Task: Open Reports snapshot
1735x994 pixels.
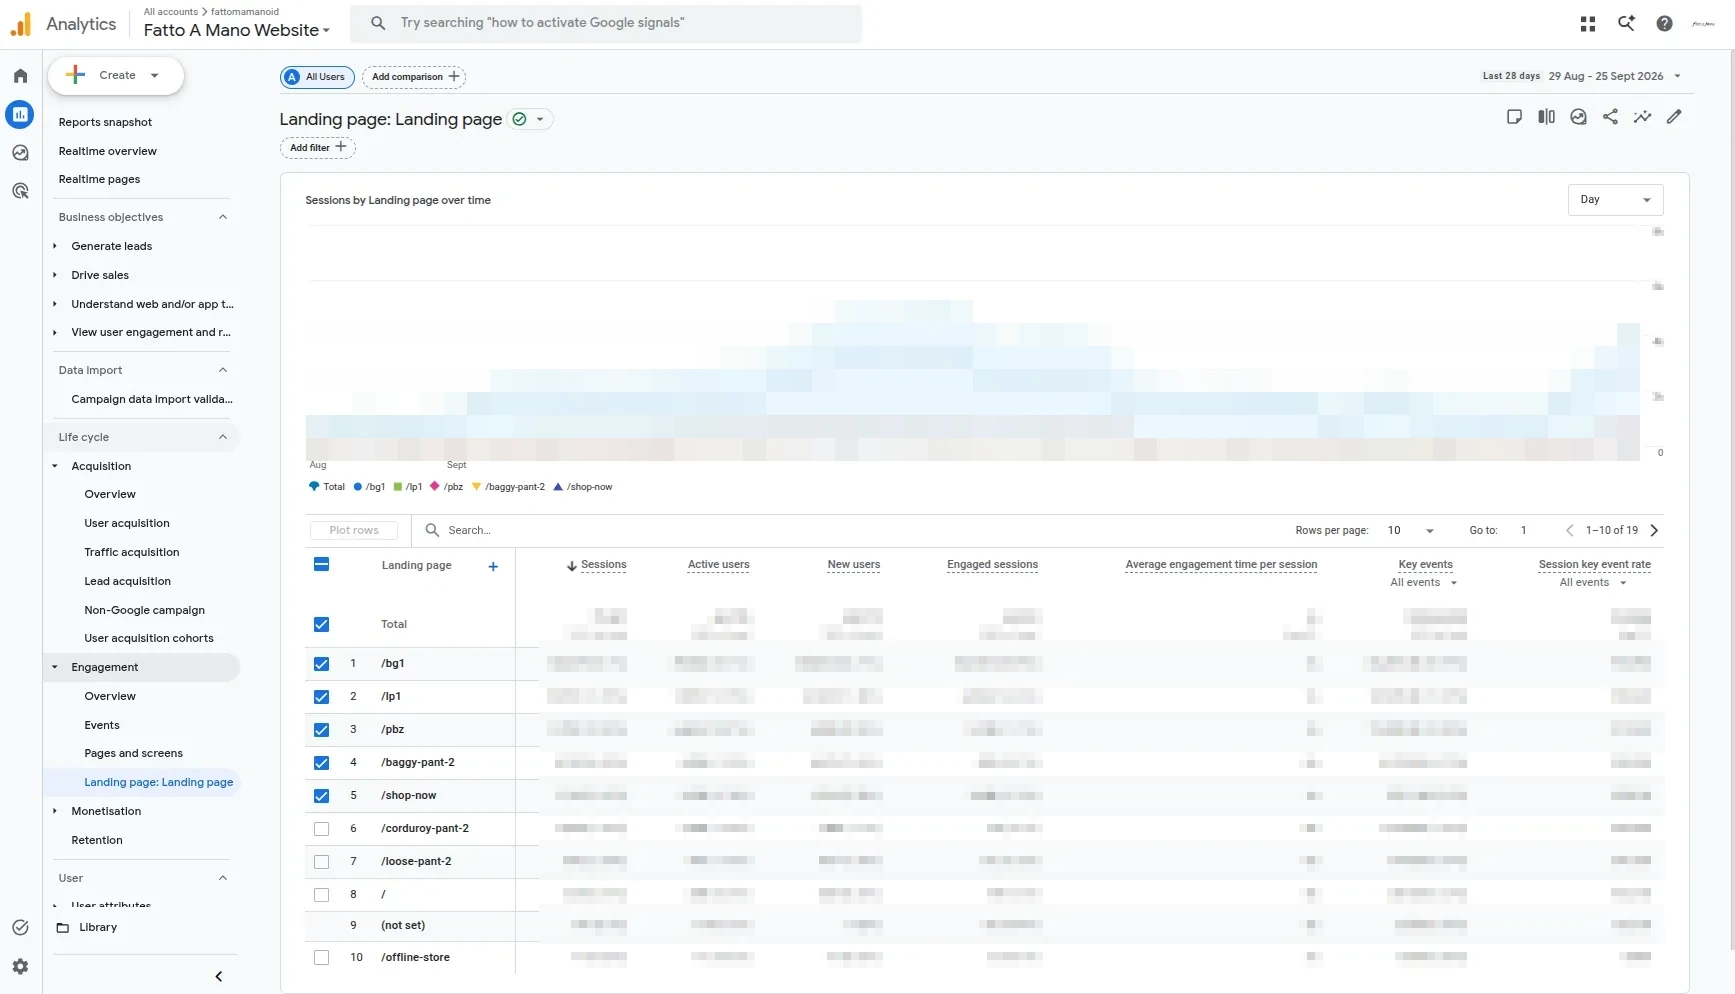Action: [105, 123]
